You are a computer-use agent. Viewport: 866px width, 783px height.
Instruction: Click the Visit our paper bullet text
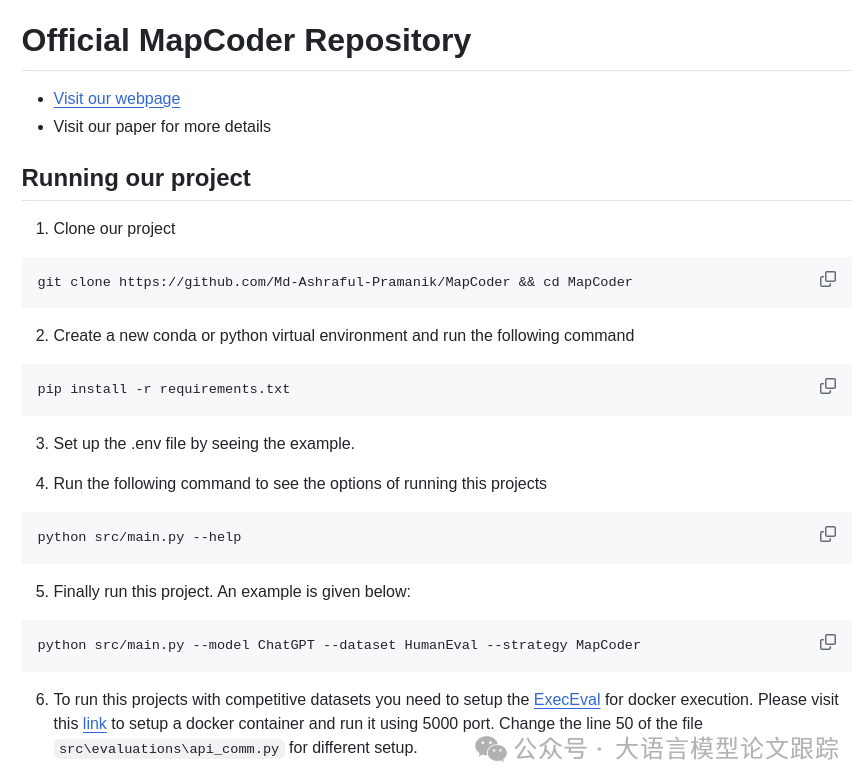(162, 127)
